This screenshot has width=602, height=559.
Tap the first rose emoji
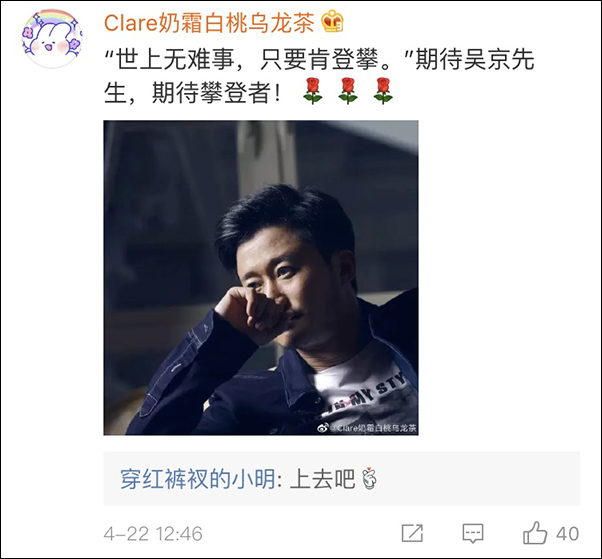point(313,91)
